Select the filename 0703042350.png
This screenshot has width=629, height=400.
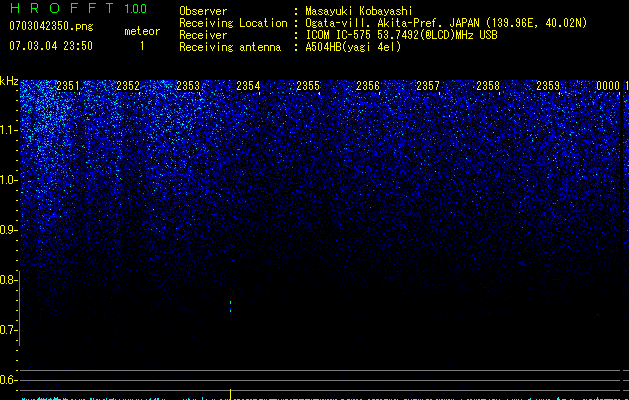pos(51,26)
